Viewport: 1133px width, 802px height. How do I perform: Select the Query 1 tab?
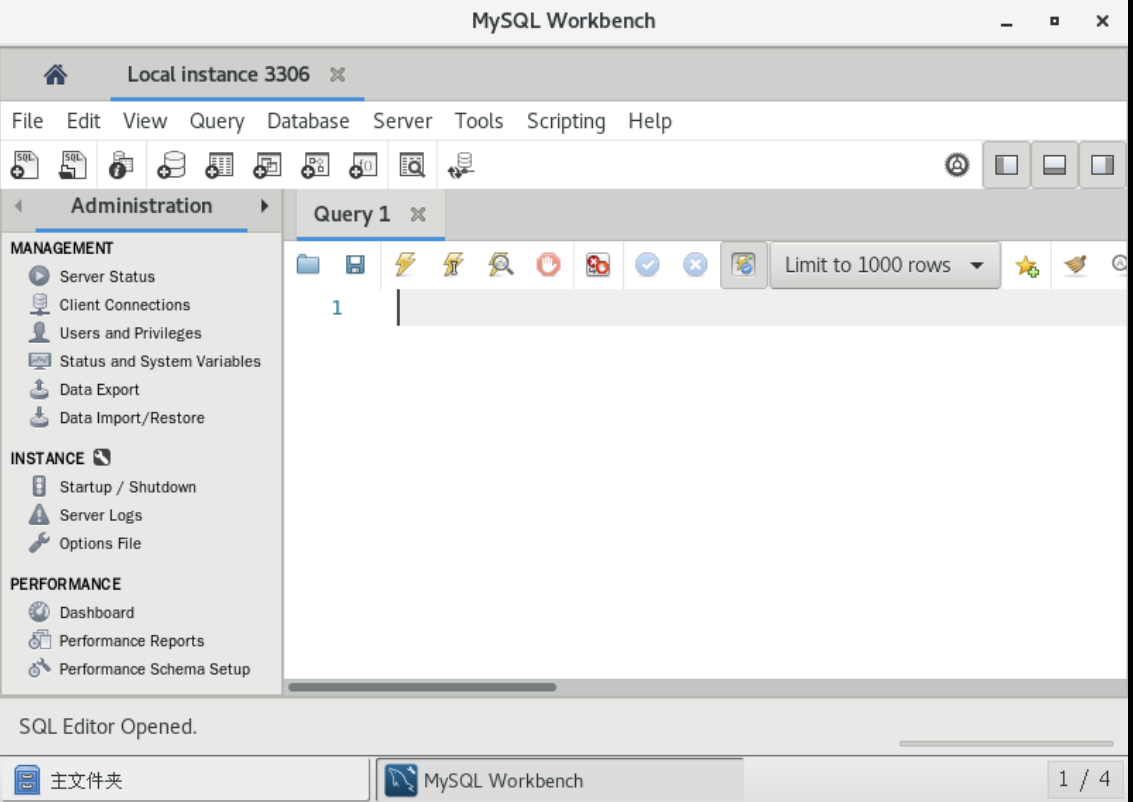click(x=352, y=215)
